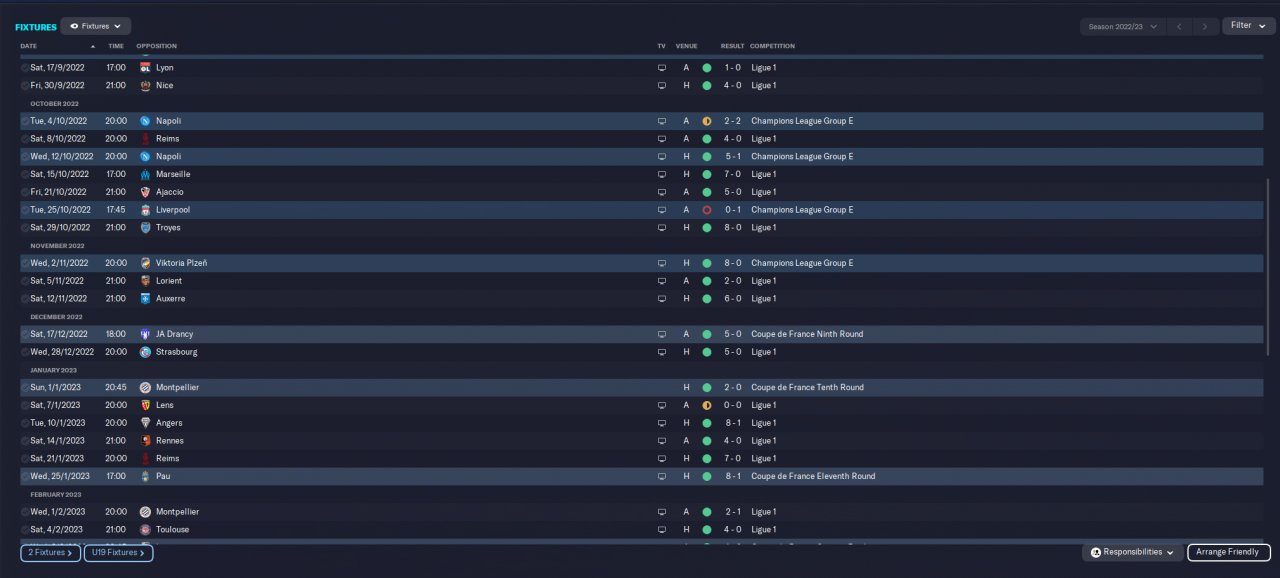Sort by the Competition column header

pyautogui.click(x=772, y=46)
